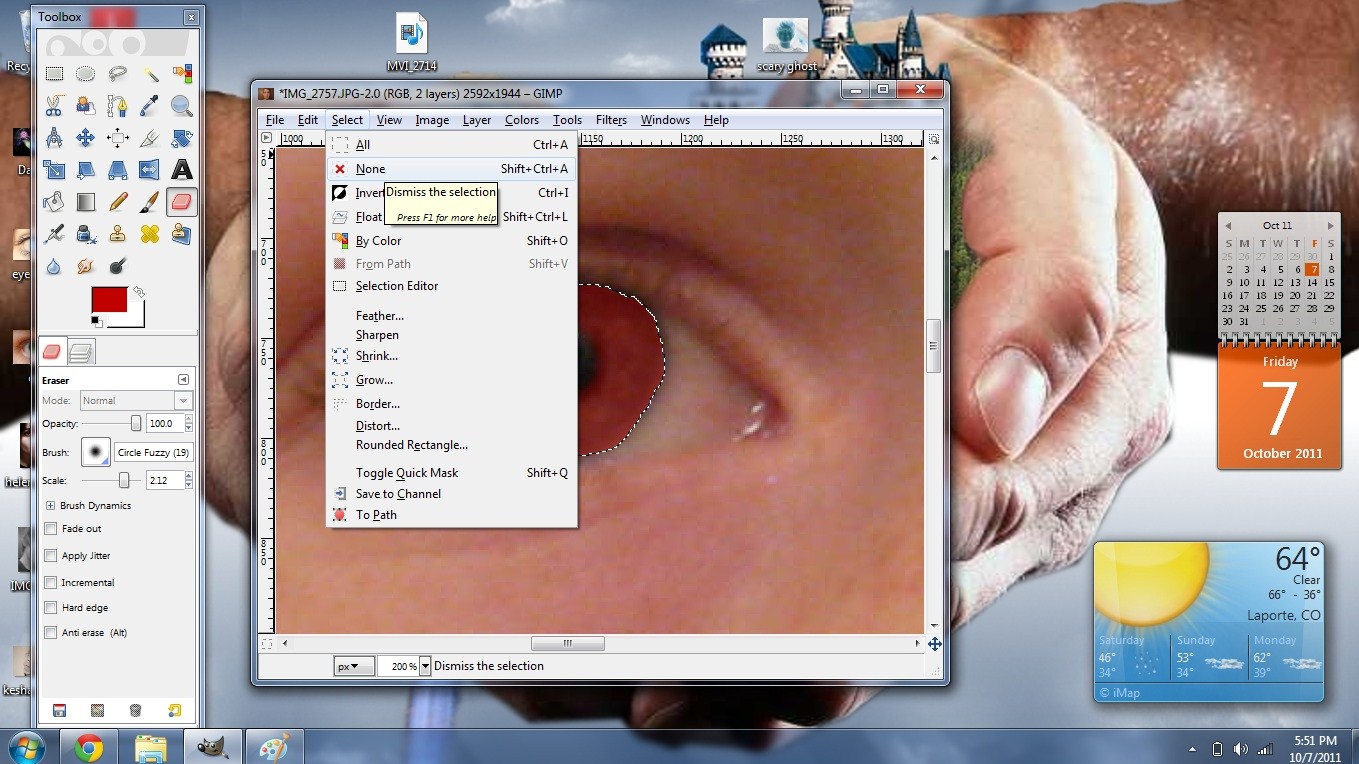Select the Airbrush tool

[54, 234]
